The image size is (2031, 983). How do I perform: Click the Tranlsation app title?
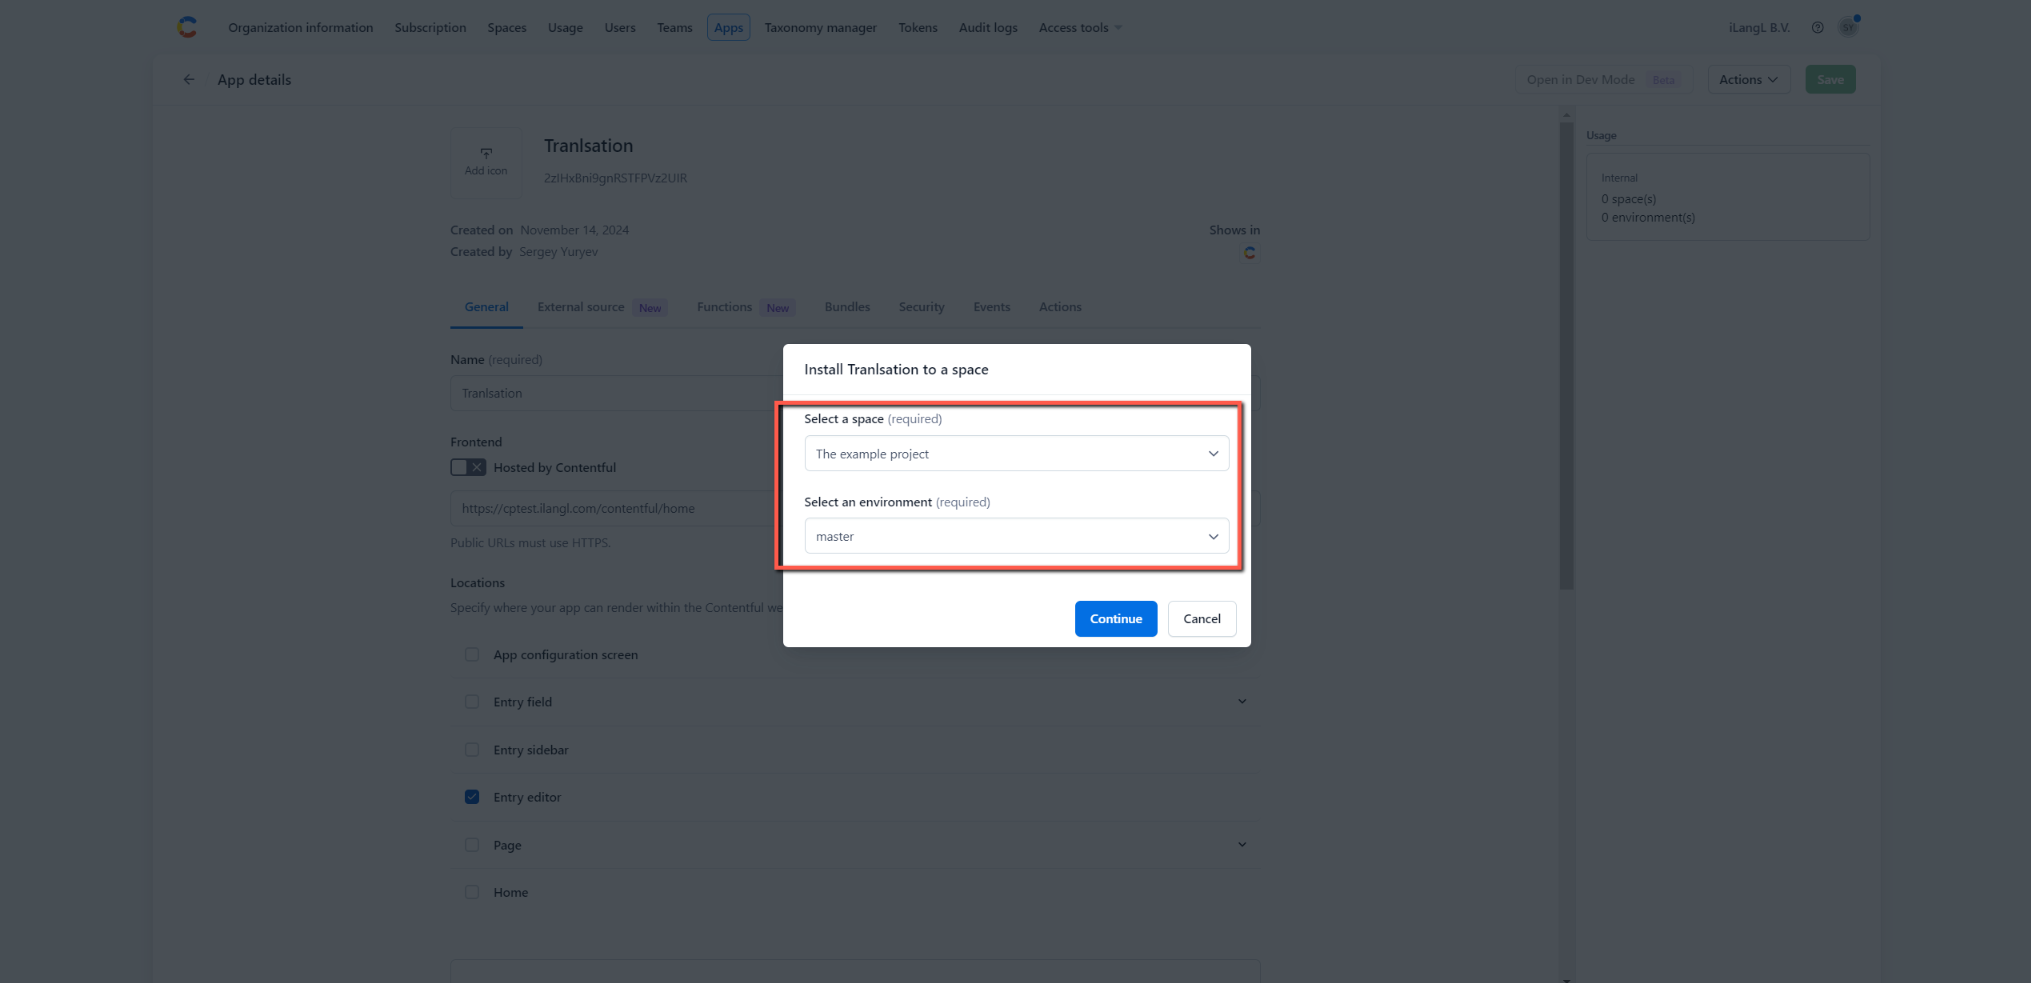[588, 146]
